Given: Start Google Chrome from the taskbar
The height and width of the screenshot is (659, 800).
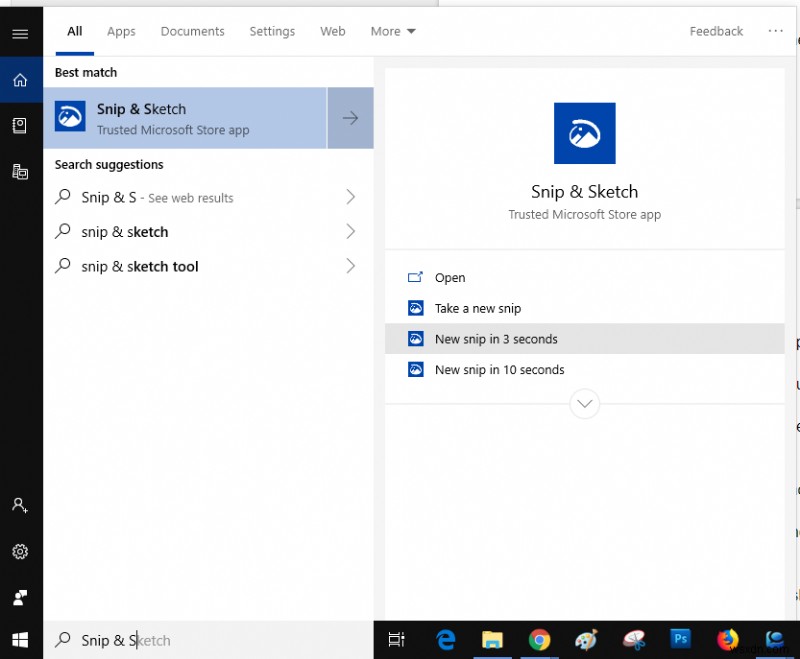Looking at the screenshot, I should 540,640.
